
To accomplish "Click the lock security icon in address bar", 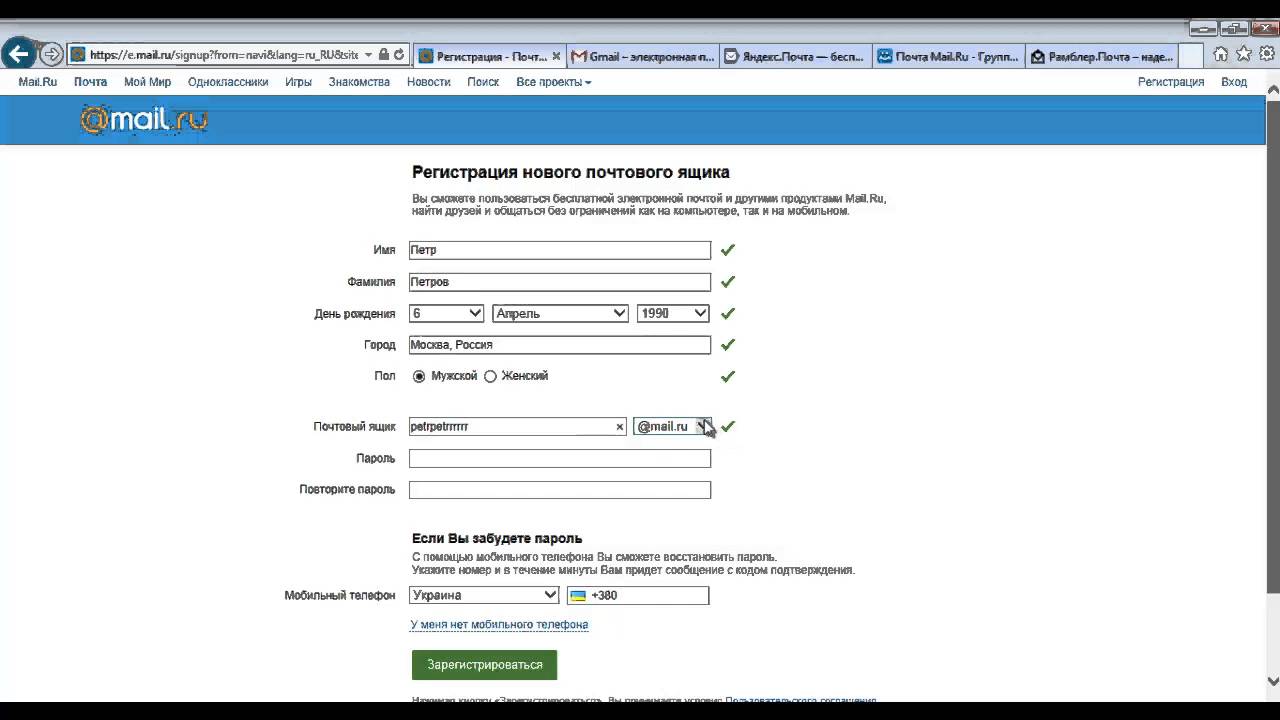I will [x=384, y=55].
